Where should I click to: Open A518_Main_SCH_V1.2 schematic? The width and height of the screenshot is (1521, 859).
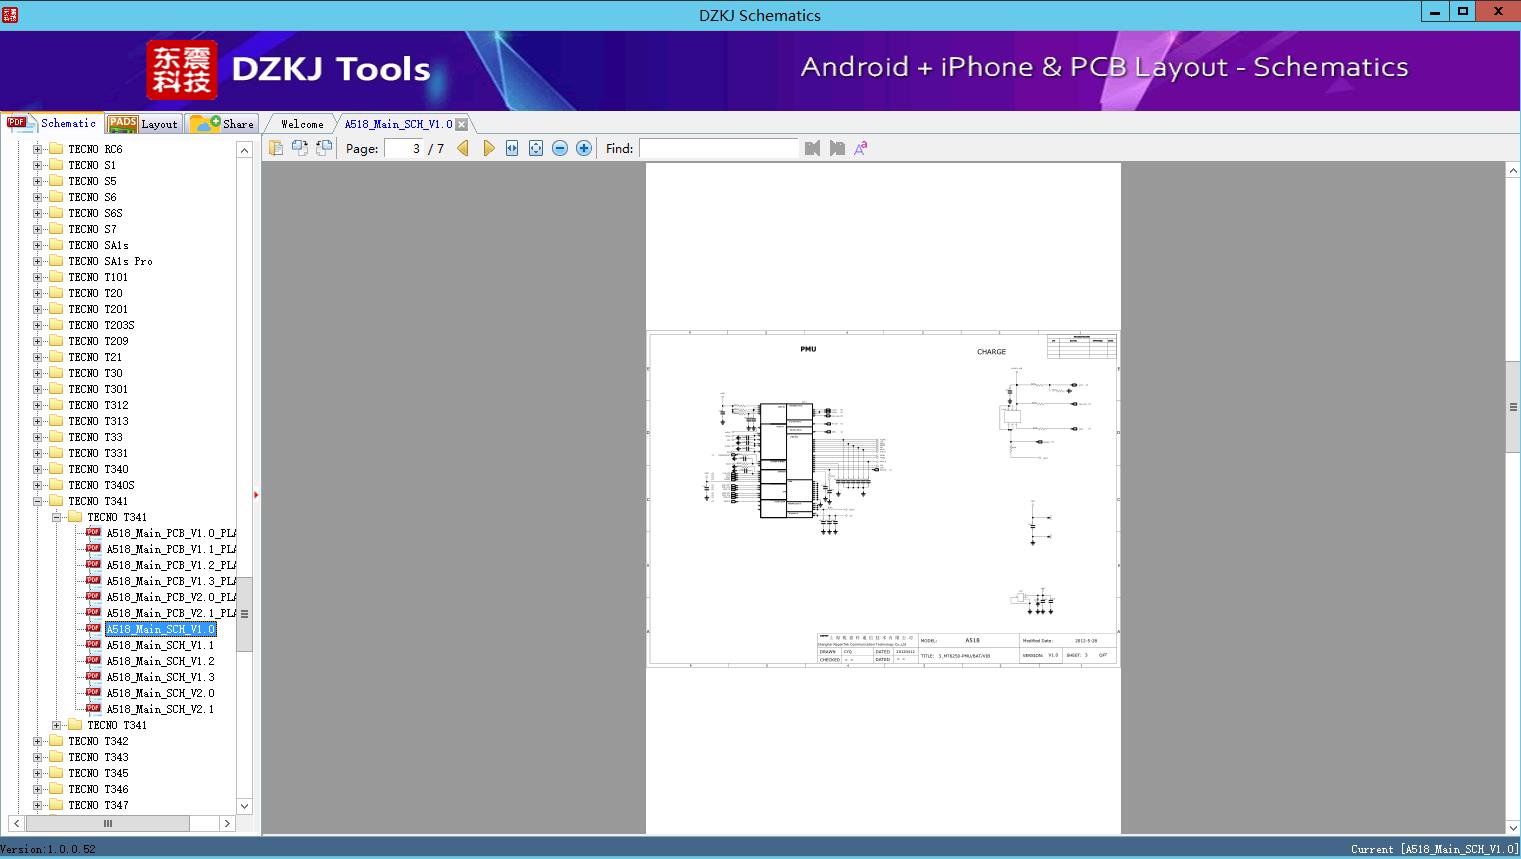coord(161,661)
